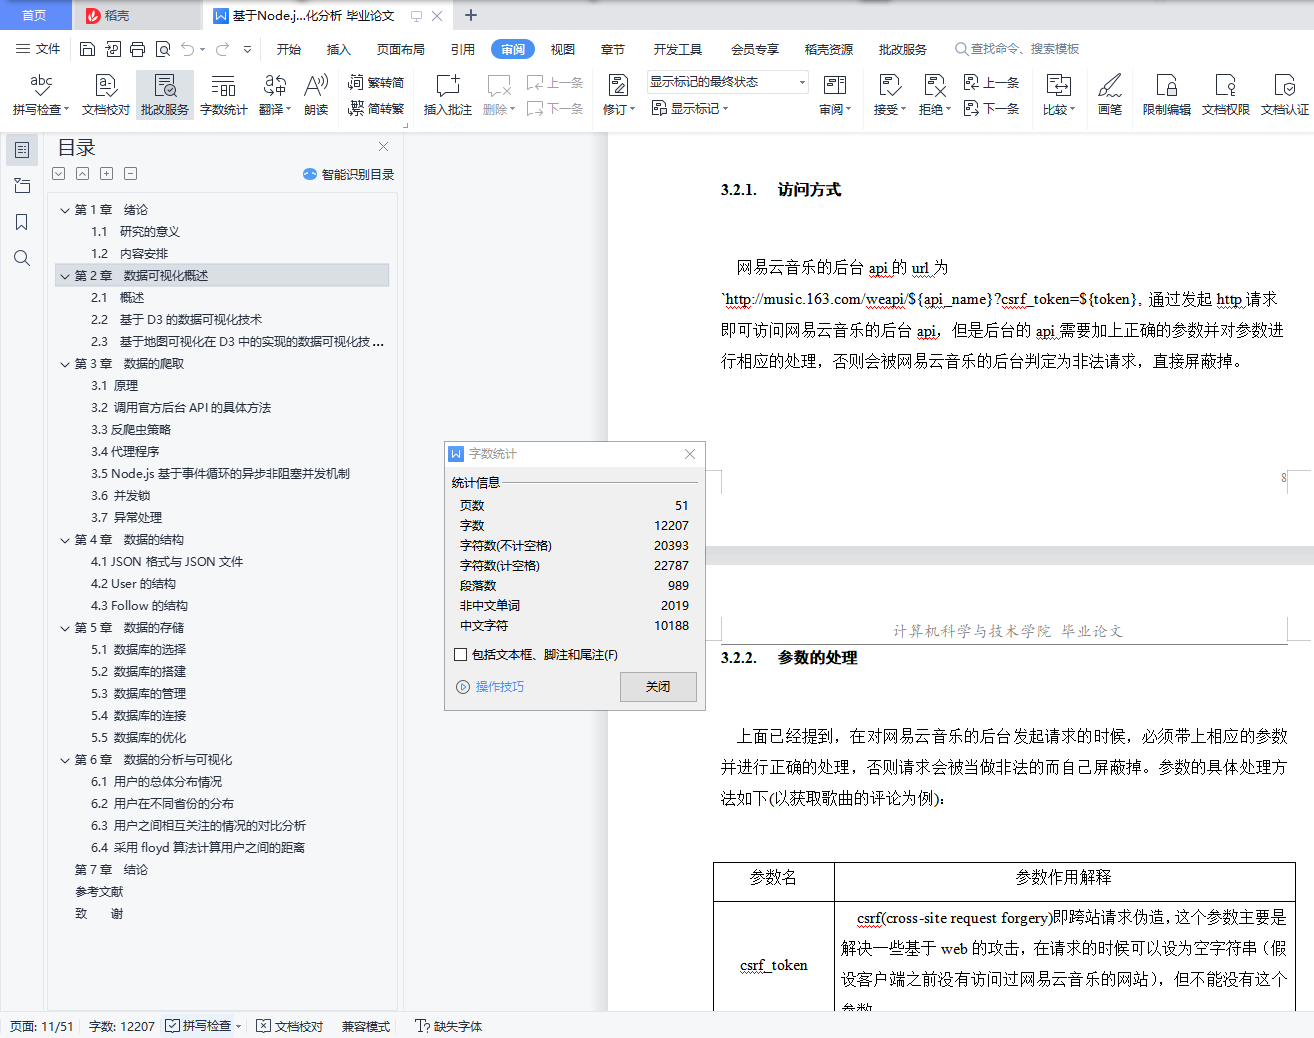This screenshot has height=1038, width=1314.
Task: Select 6.4 采用 floyd 算法 outline entry
Action: click(198, 848)
